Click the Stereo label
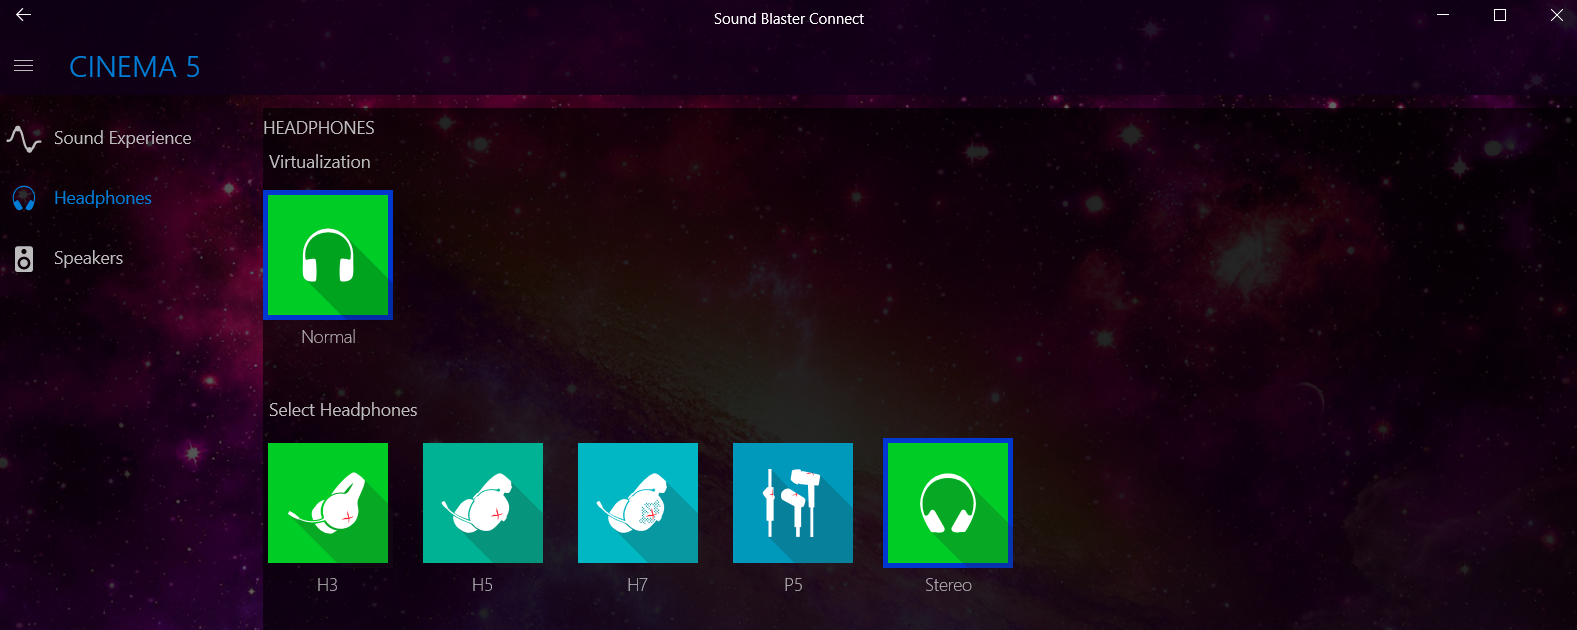The height and width of the screenshot is (630, 1577). [948, 585]
